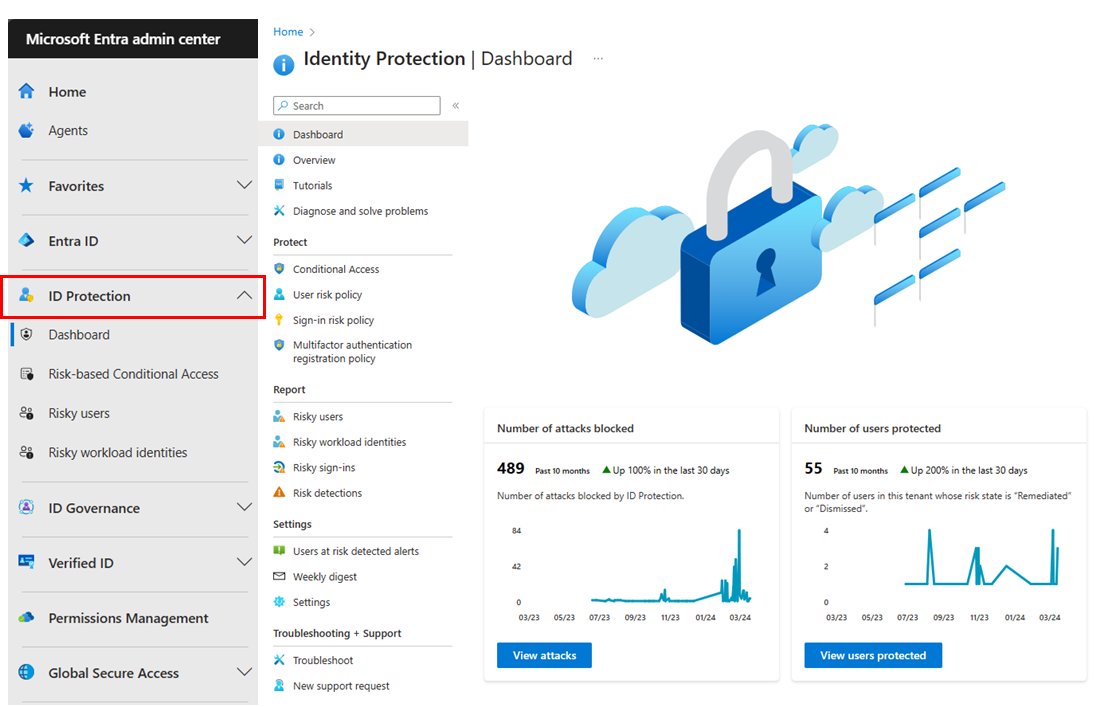Click the Risk detections warning triangle icon
The width and height of the screenshot is (1103, 707).
click(279, 492)
